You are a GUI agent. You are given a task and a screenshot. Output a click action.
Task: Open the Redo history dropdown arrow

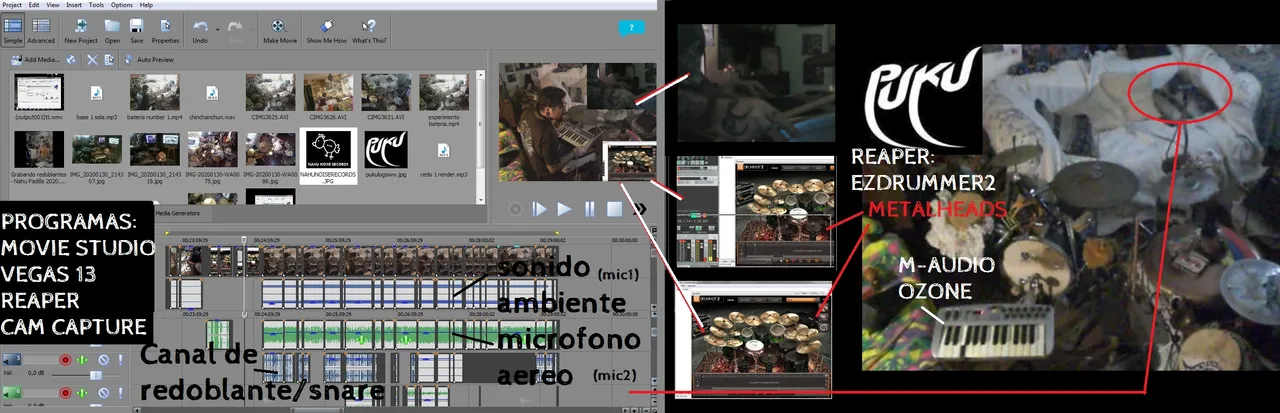[253, 29]
